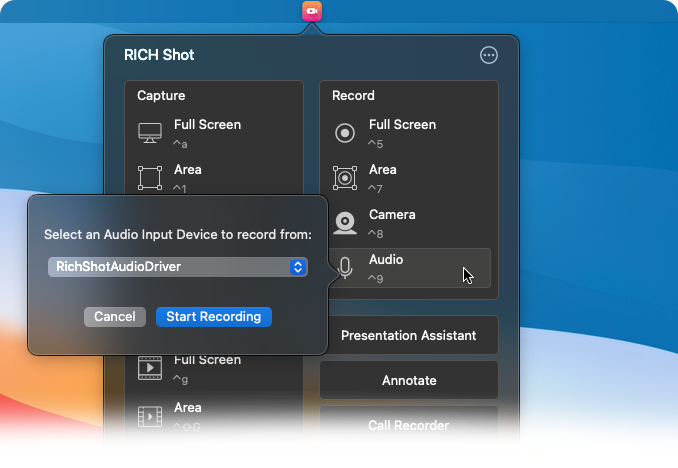The width and height of the screenshot is (678, 468).
Task: Open Presentation Assistant
Action: point(409,335)
